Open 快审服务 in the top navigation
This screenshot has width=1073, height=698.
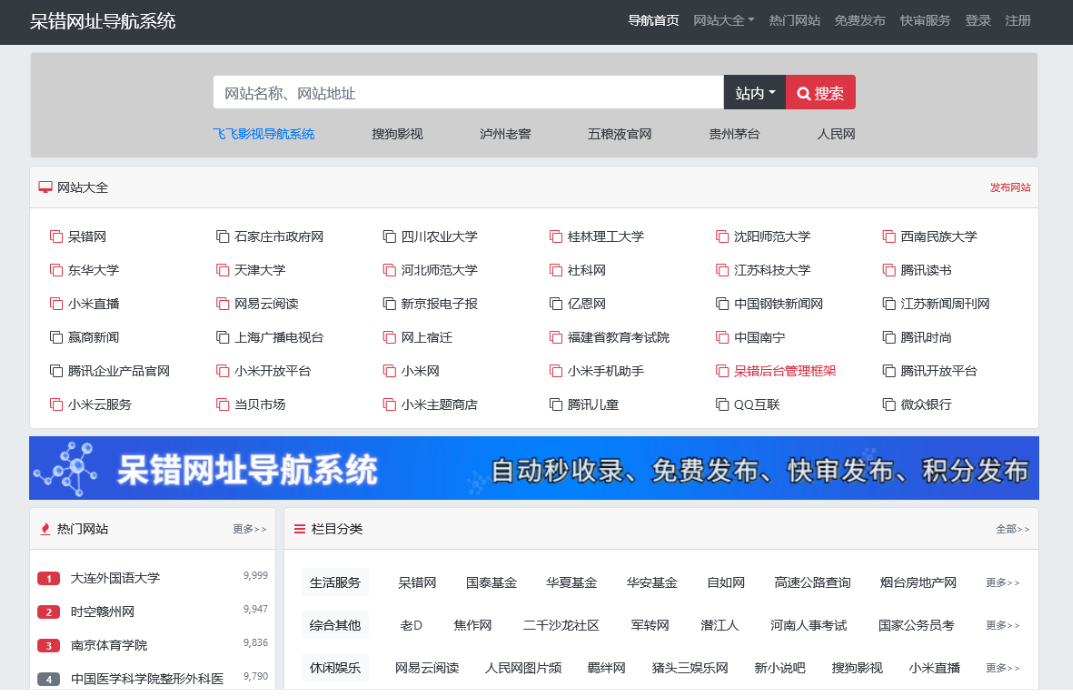click(925, 21)
